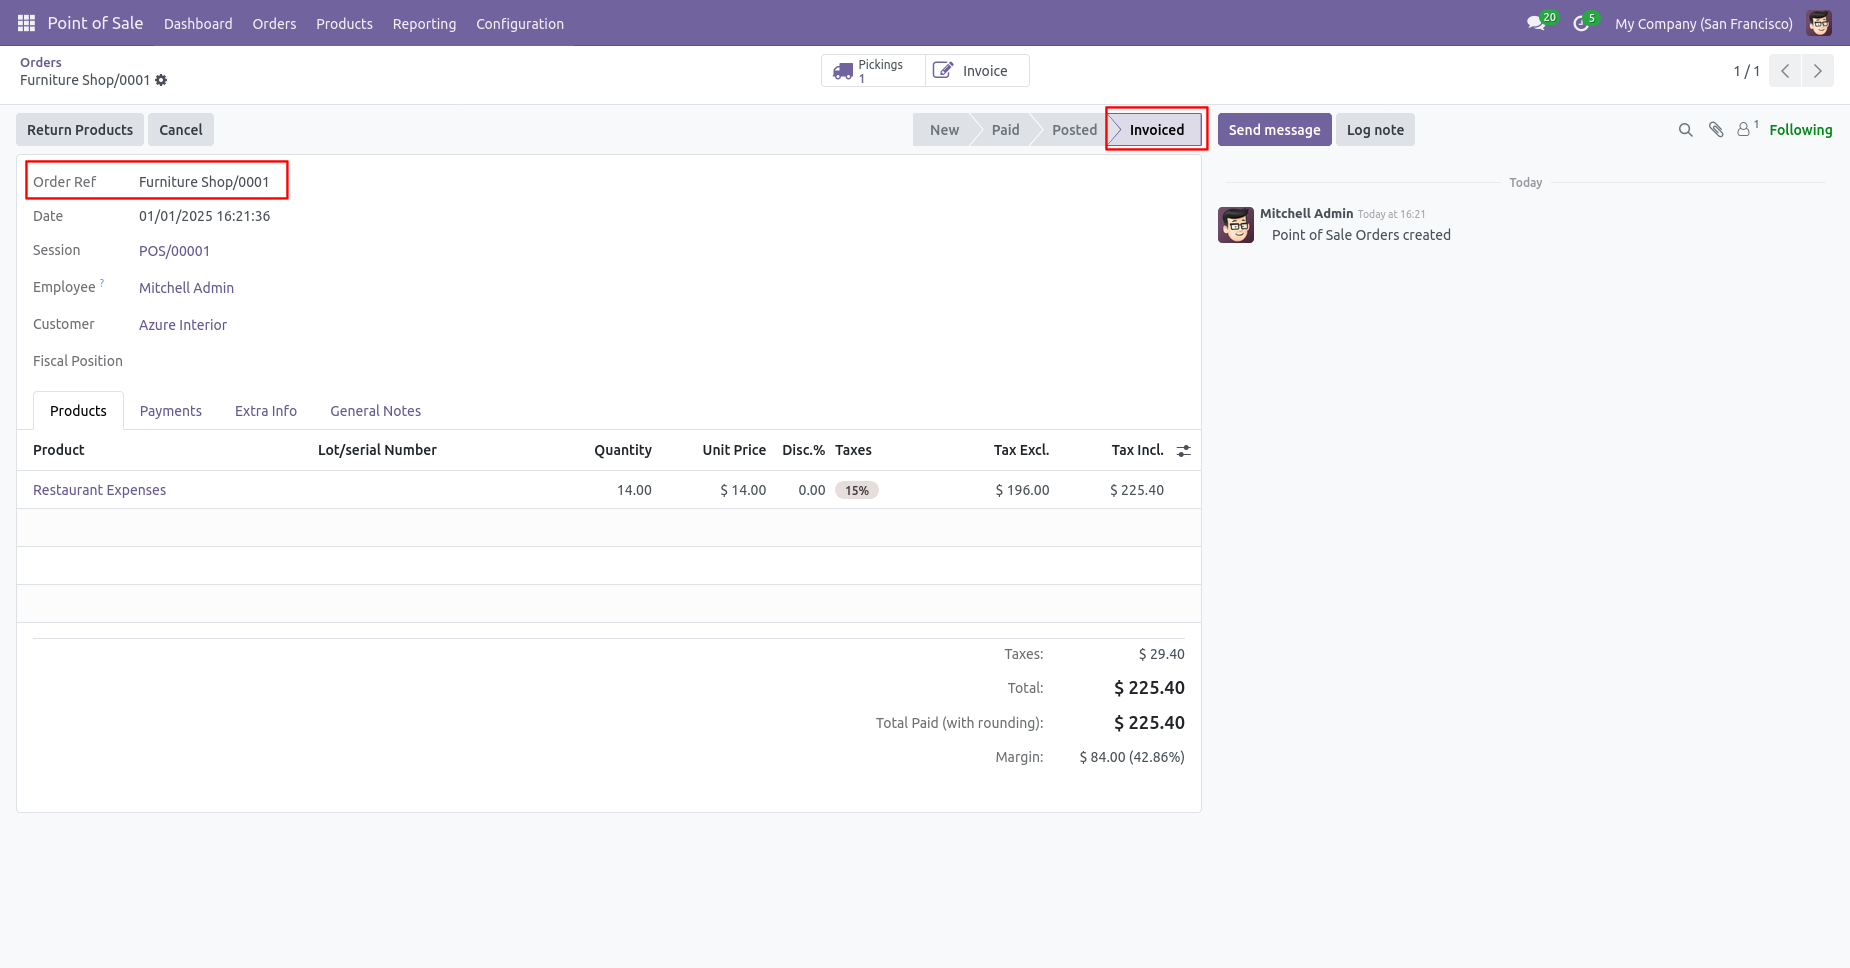Toggle the Following button
The height and width of the screenshot is (968, 1850).
tap(1800, 130)
